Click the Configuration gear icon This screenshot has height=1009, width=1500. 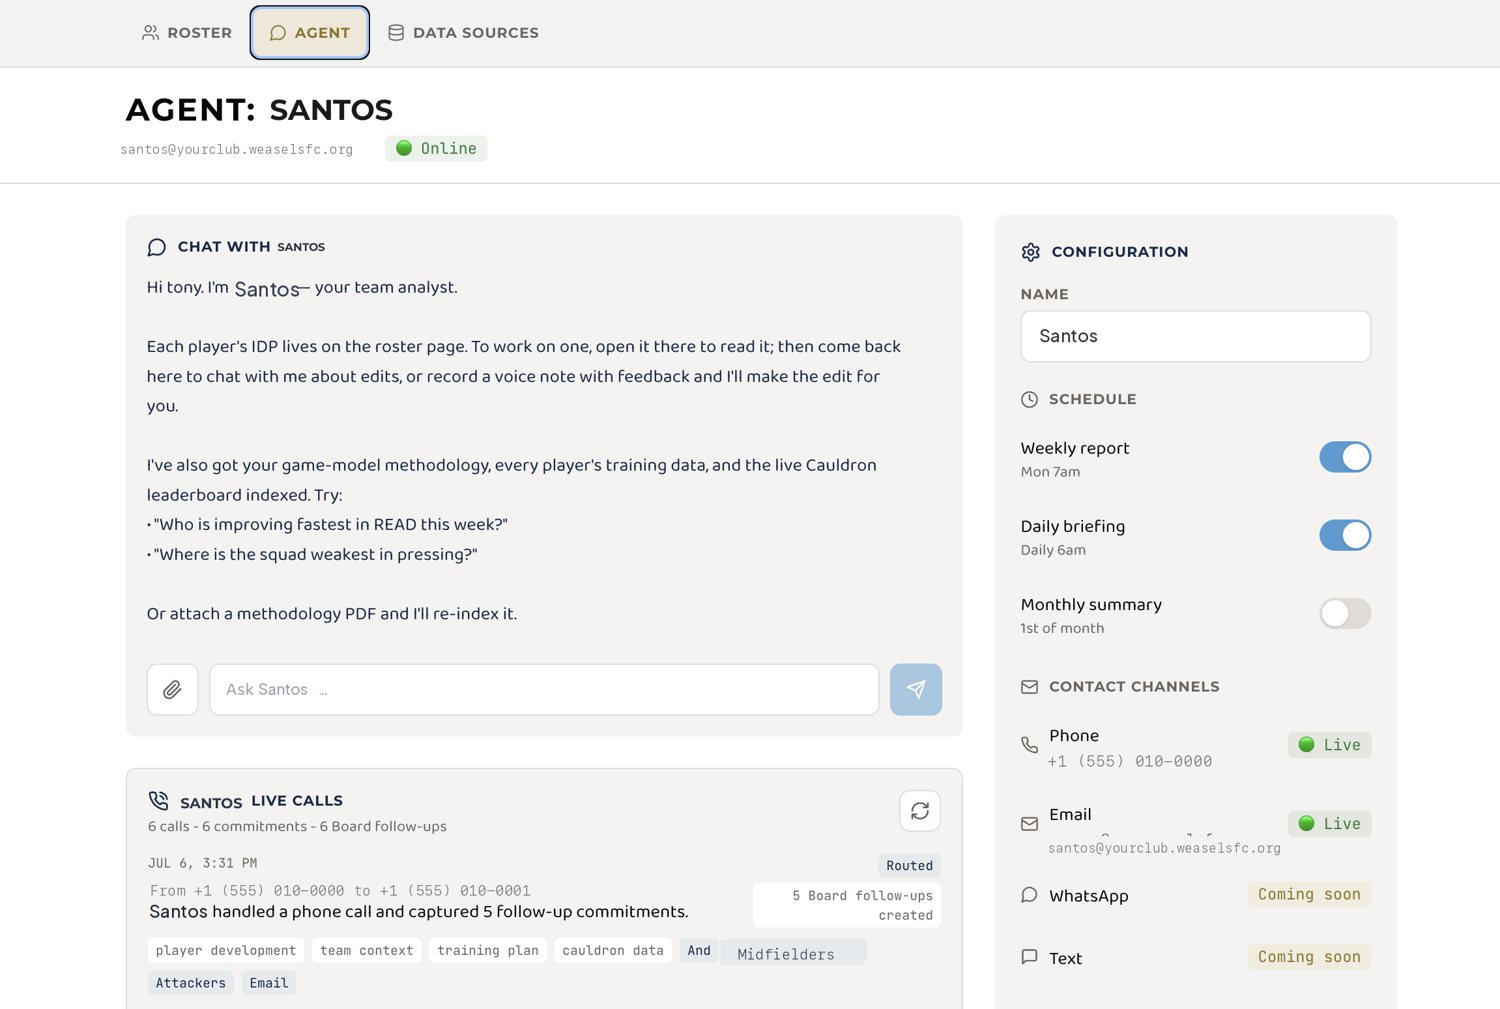1031,252
